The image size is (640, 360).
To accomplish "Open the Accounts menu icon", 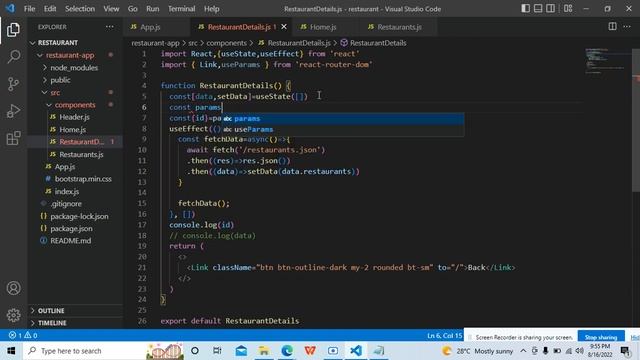I will pos(13,288).
